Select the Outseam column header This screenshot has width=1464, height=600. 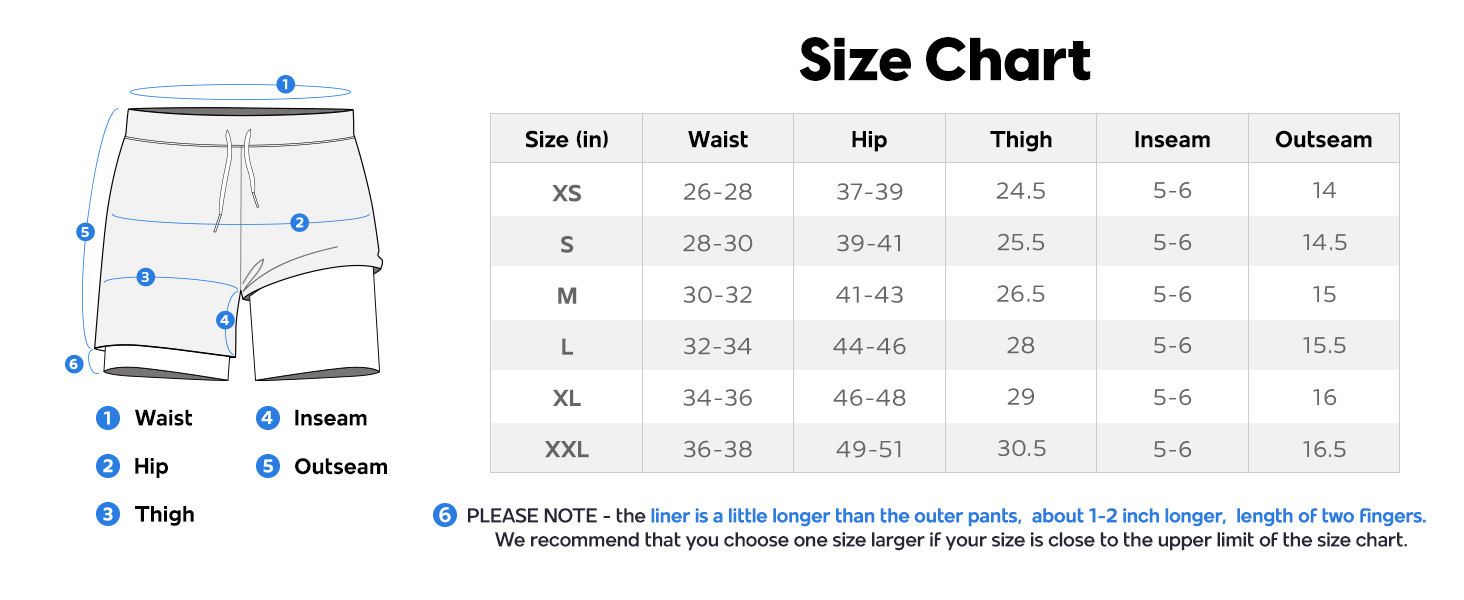tap(1323, 140)
